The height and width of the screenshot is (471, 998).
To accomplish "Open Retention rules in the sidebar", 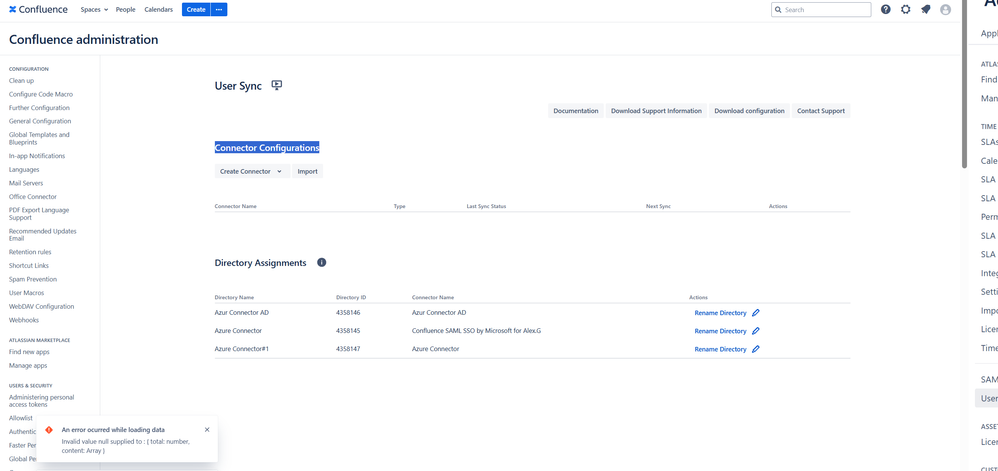I will point(30,252).
